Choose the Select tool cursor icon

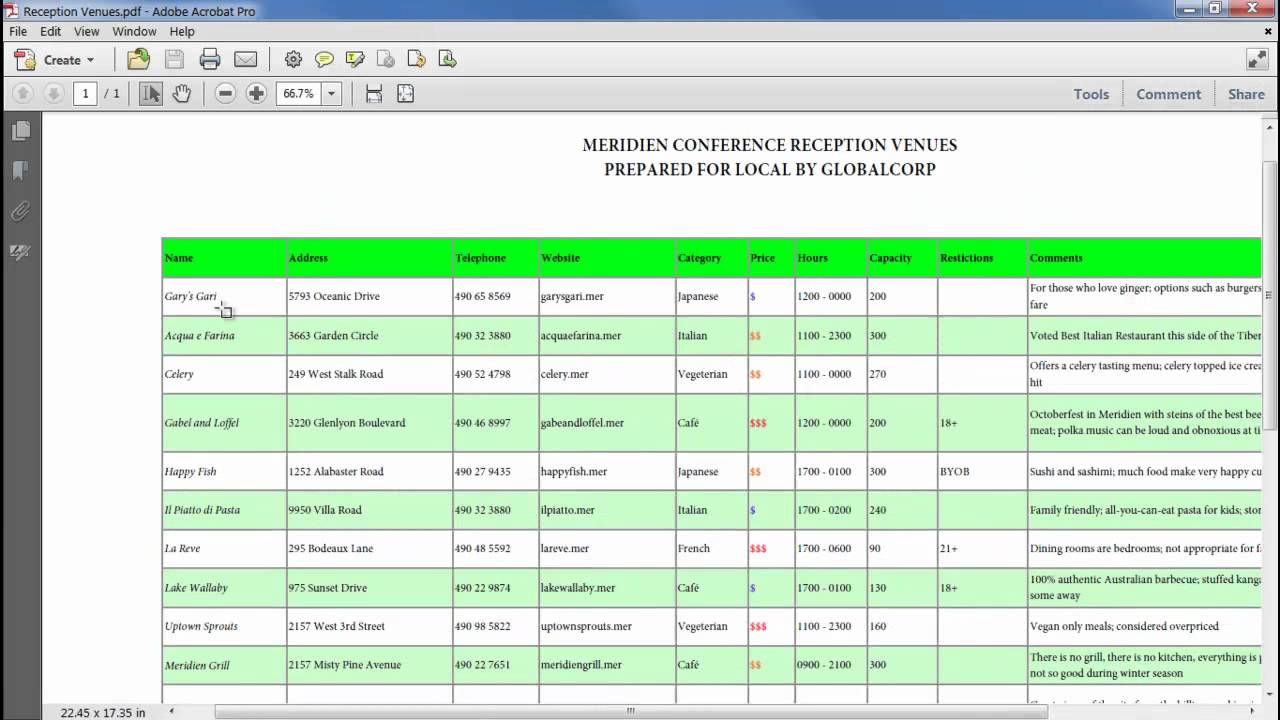coord(150,94)
